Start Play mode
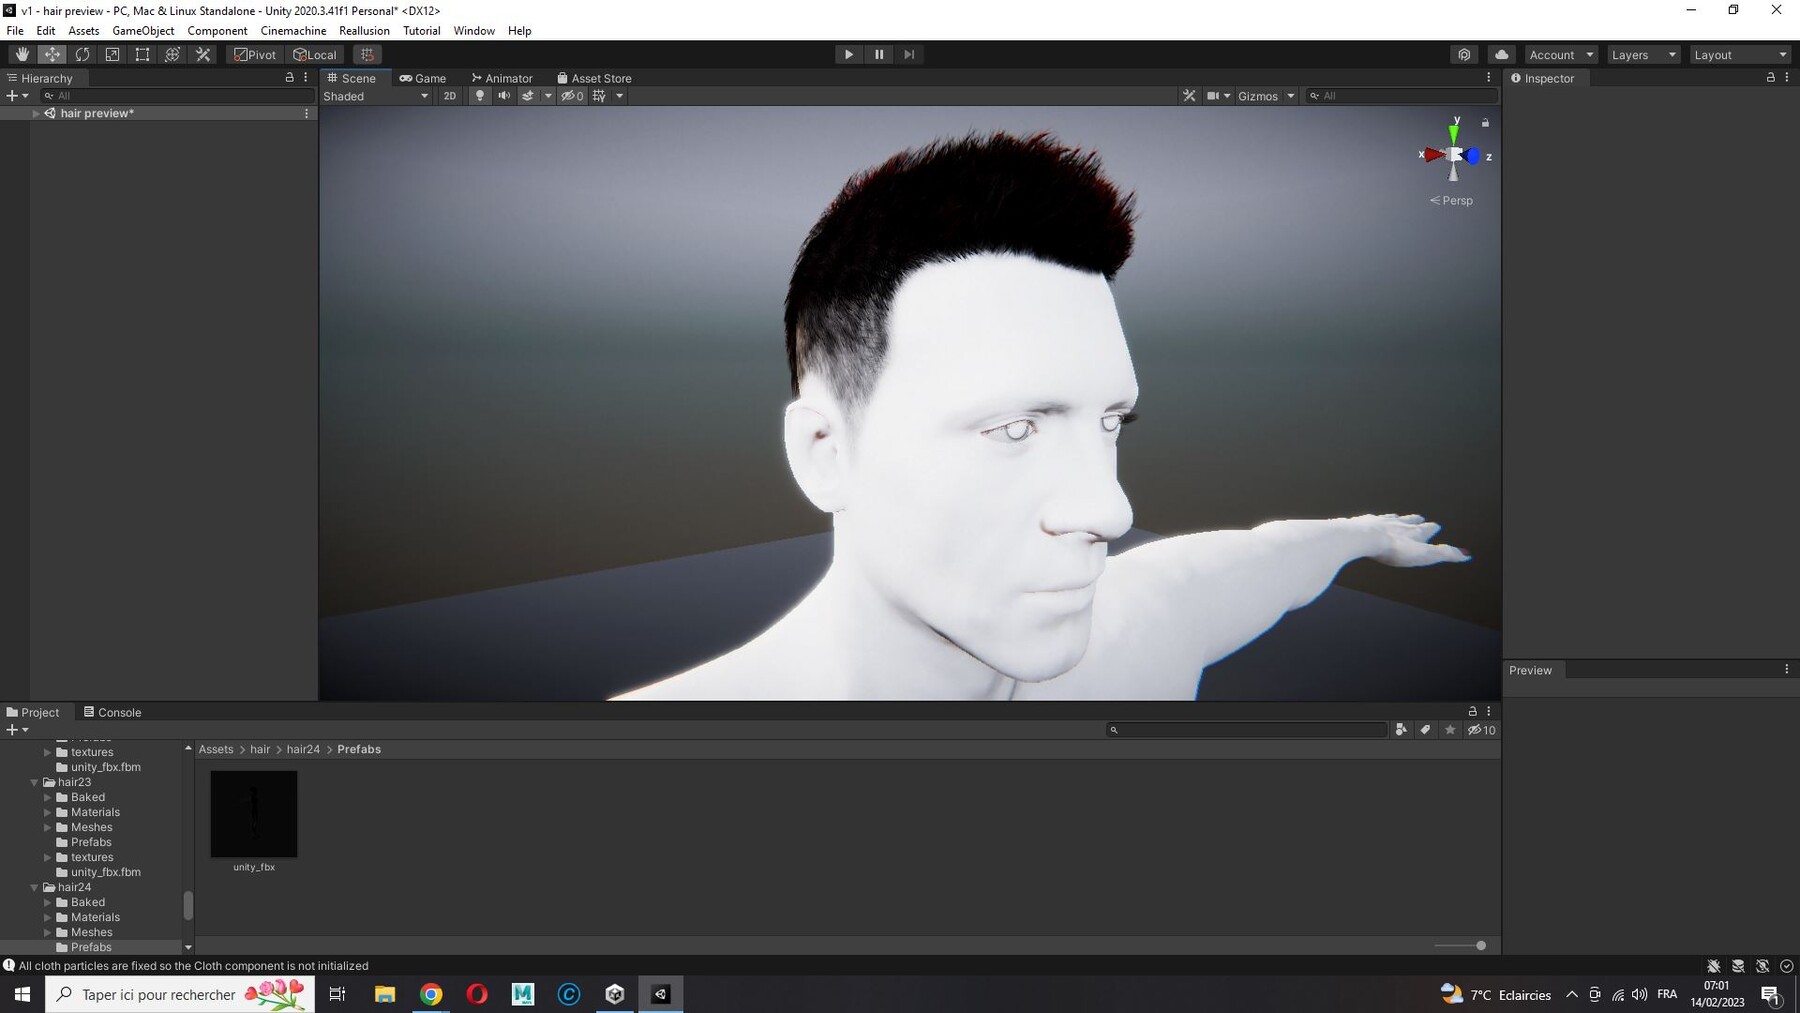 point(848,55)
